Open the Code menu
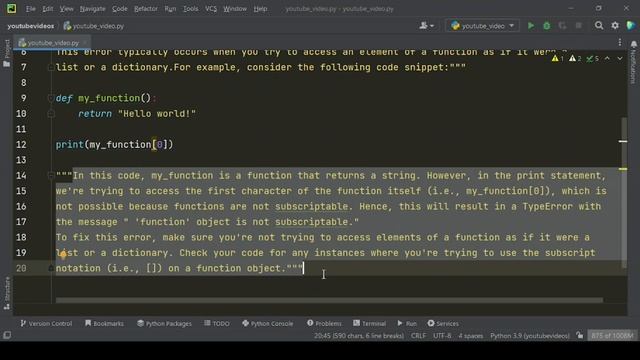The image size is (640, 360). [x=120, y=9]
